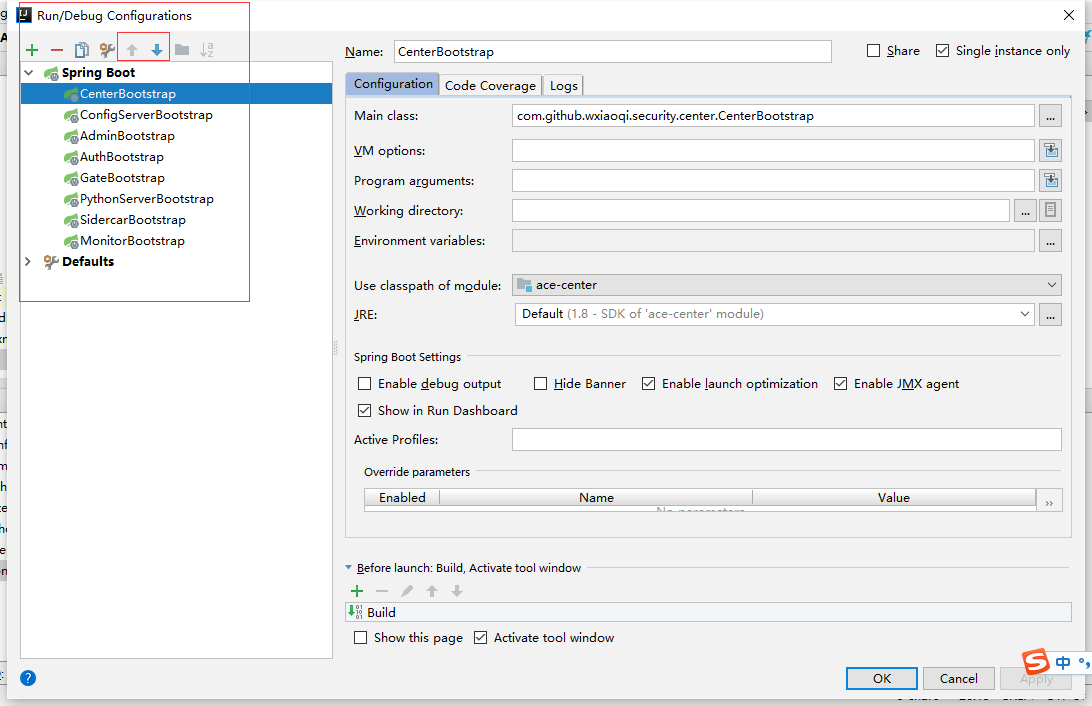
Task: Open the JRE dropdown
Action: click(774, 314)
